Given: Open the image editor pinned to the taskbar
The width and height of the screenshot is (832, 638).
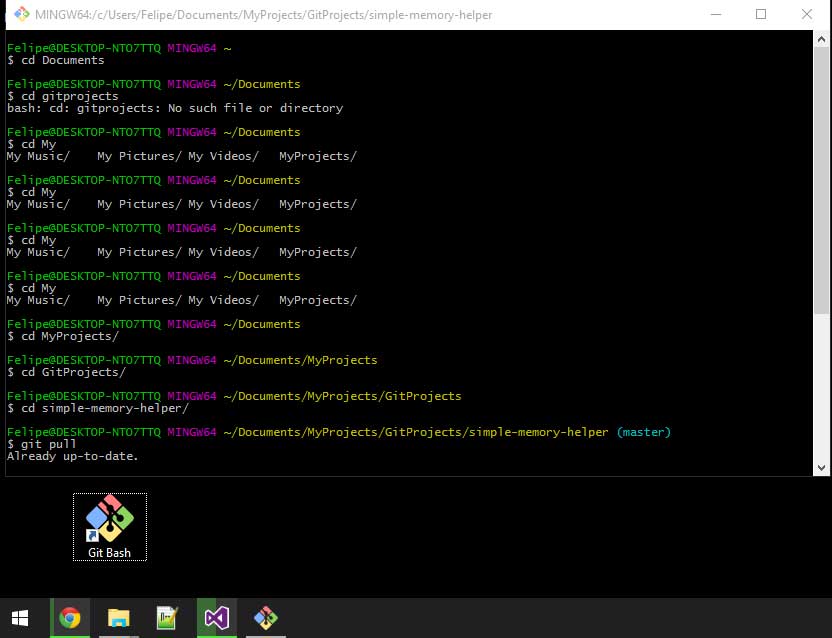Looking at the screenshot, I should point(167,617).
